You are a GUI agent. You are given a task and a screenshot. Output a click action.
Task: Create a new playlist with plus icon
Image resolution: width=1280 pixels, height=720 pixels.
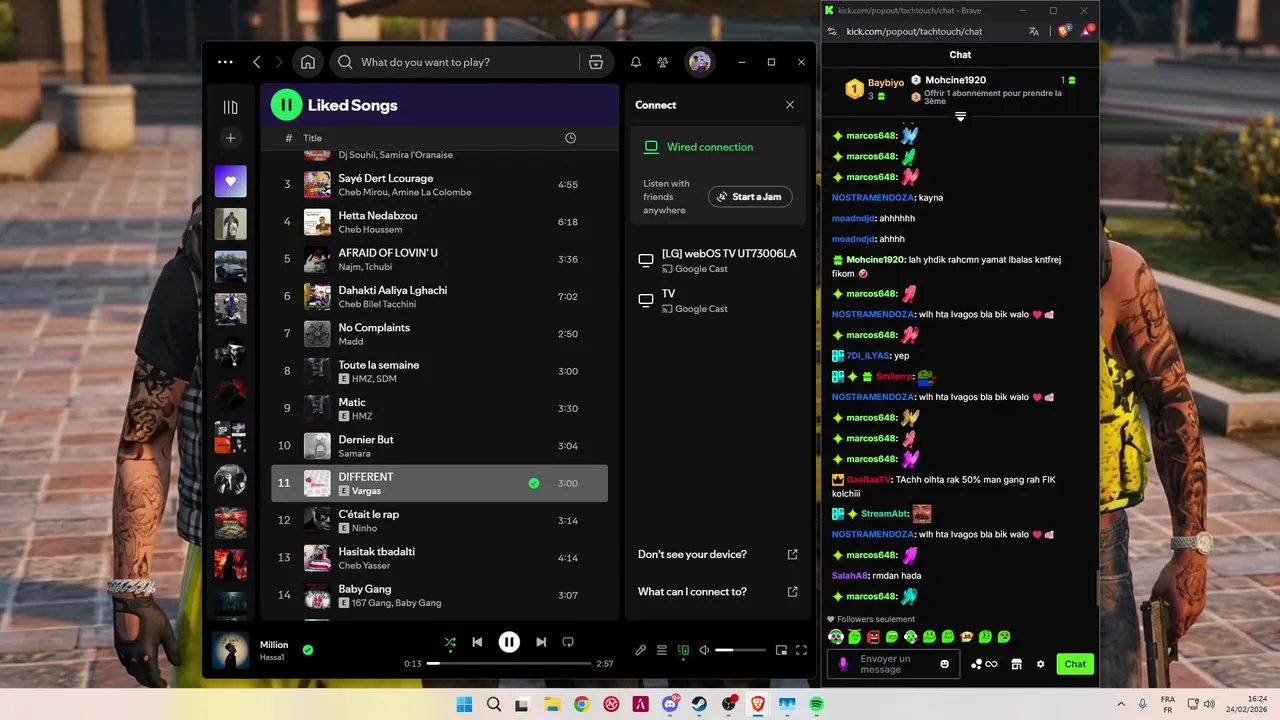pos(230,138)
